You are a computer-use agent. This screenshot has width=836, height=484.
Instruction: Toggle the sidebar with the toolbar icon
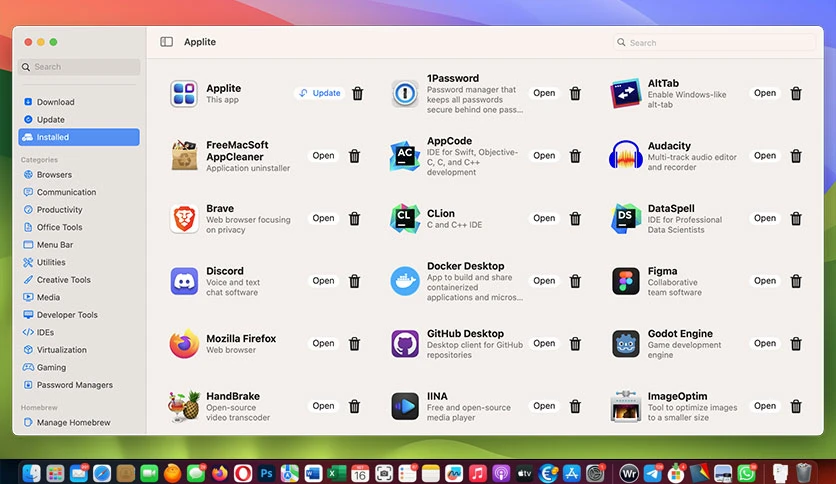click(x=166, y=42)
